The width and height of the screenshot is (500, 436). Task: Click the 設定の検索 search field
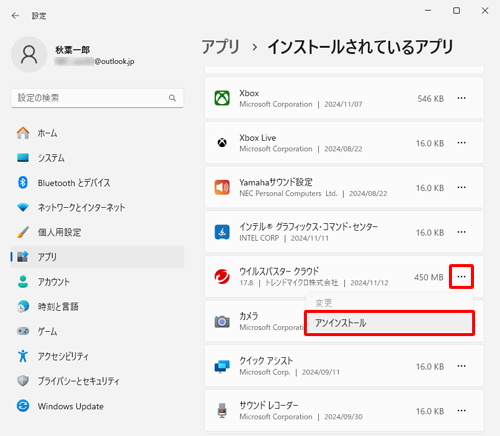(x=97, y=98)
